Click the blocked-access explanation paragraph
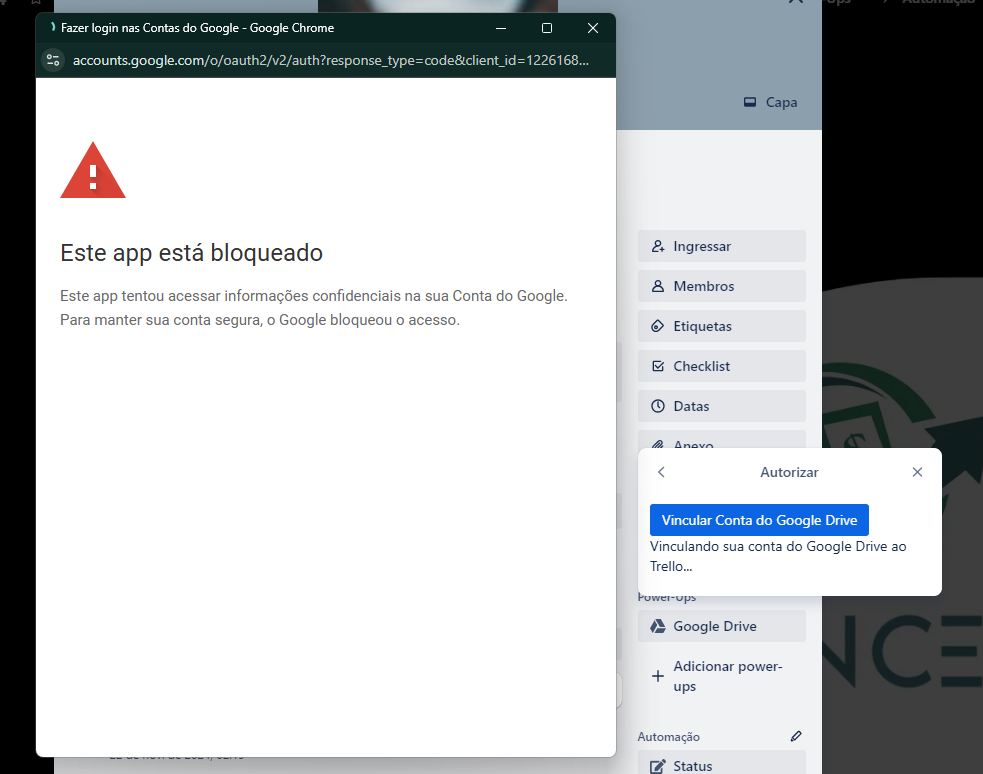 tap(313, 308)
